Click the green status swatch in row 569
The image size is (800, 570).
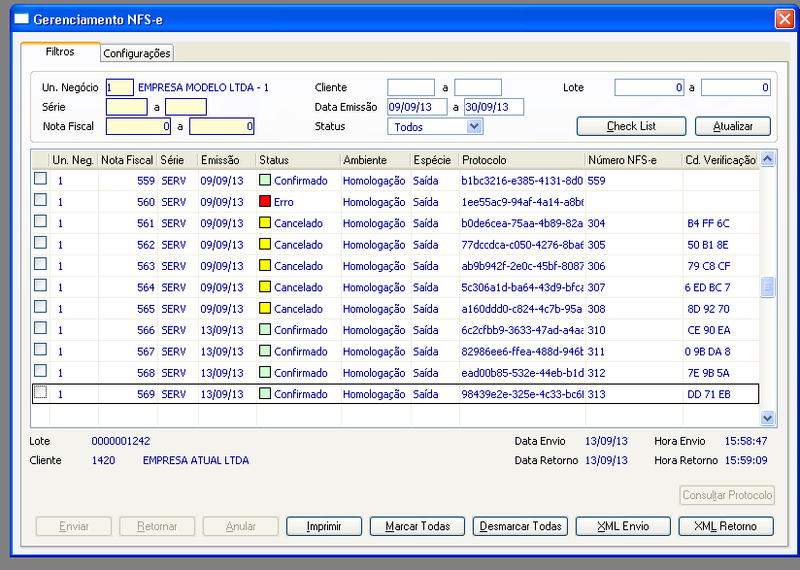pos(265,393)
